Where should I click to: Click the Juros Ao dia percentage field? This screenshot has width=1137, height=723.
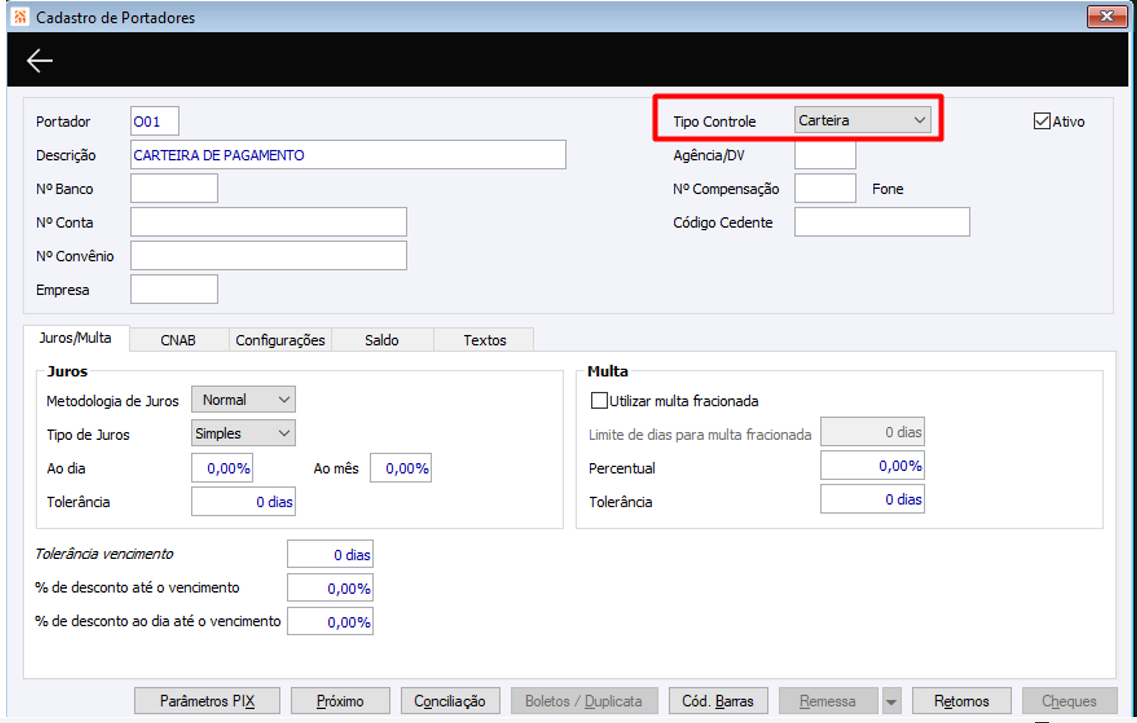pos(222,468)
